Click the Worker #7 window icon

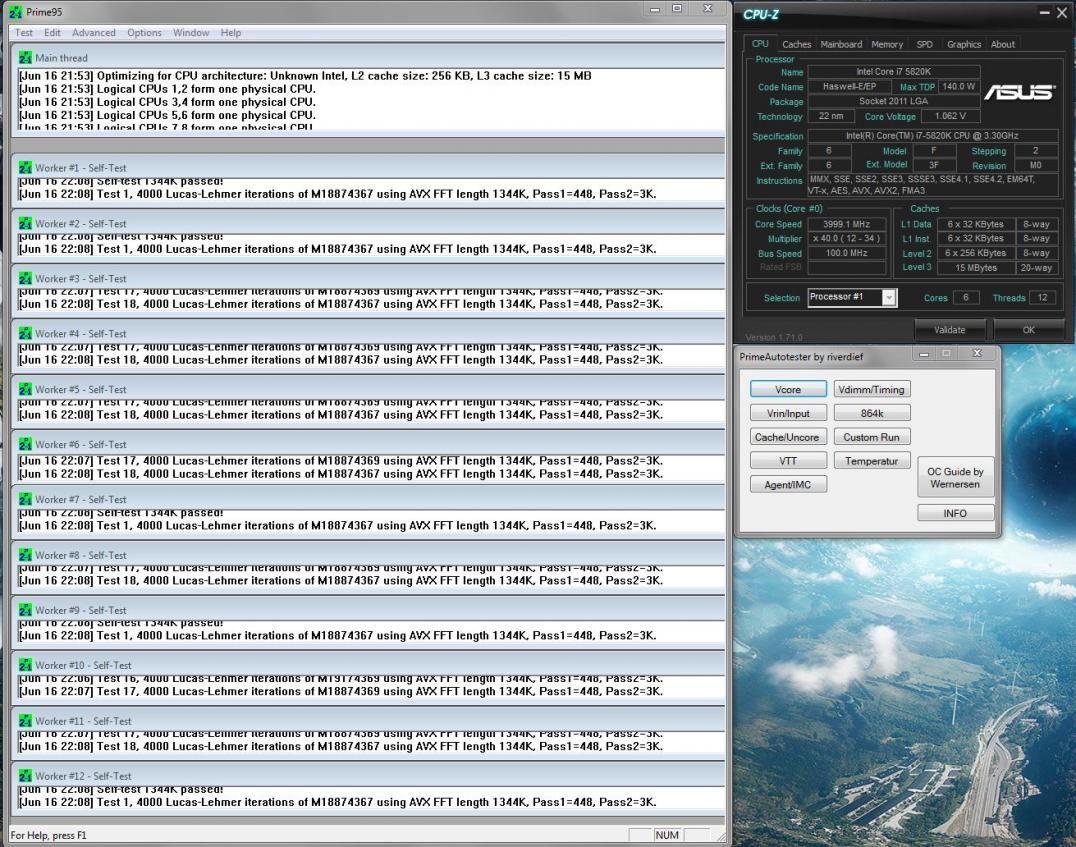25,499
